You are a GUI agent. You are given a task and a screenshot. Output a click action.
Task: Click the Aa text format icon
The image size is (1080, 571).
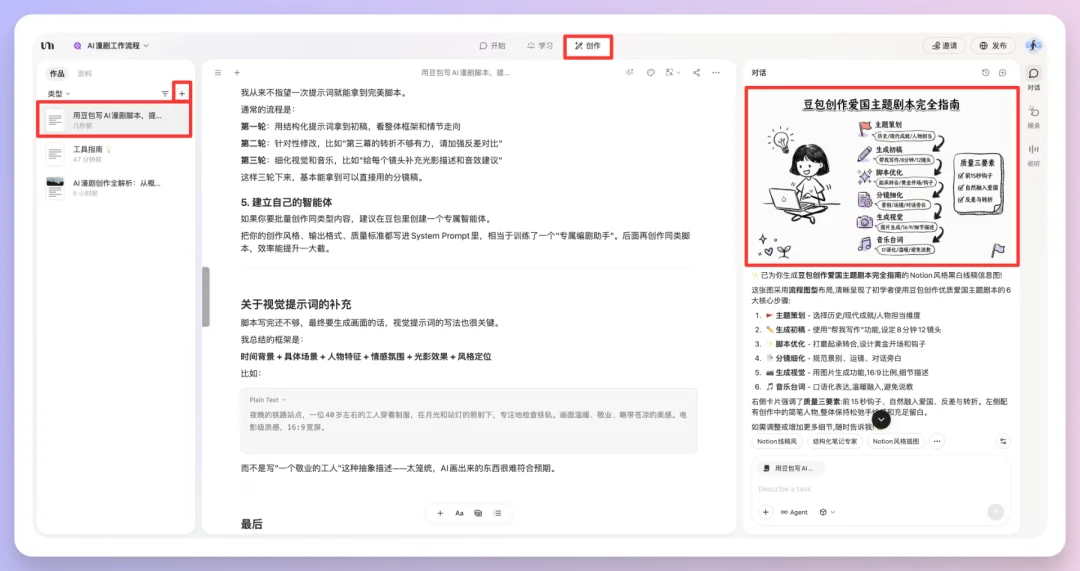459,513
